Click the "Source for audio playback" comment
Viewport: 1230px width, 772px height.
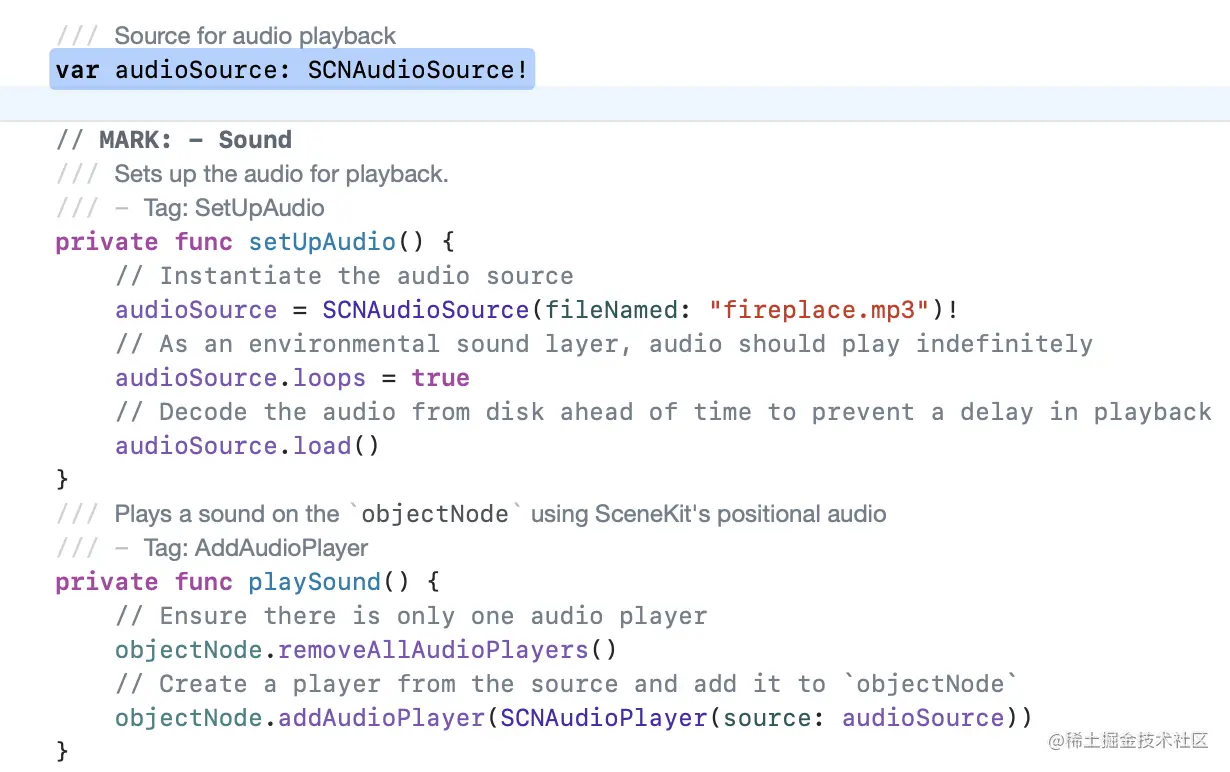click(255, 36)
